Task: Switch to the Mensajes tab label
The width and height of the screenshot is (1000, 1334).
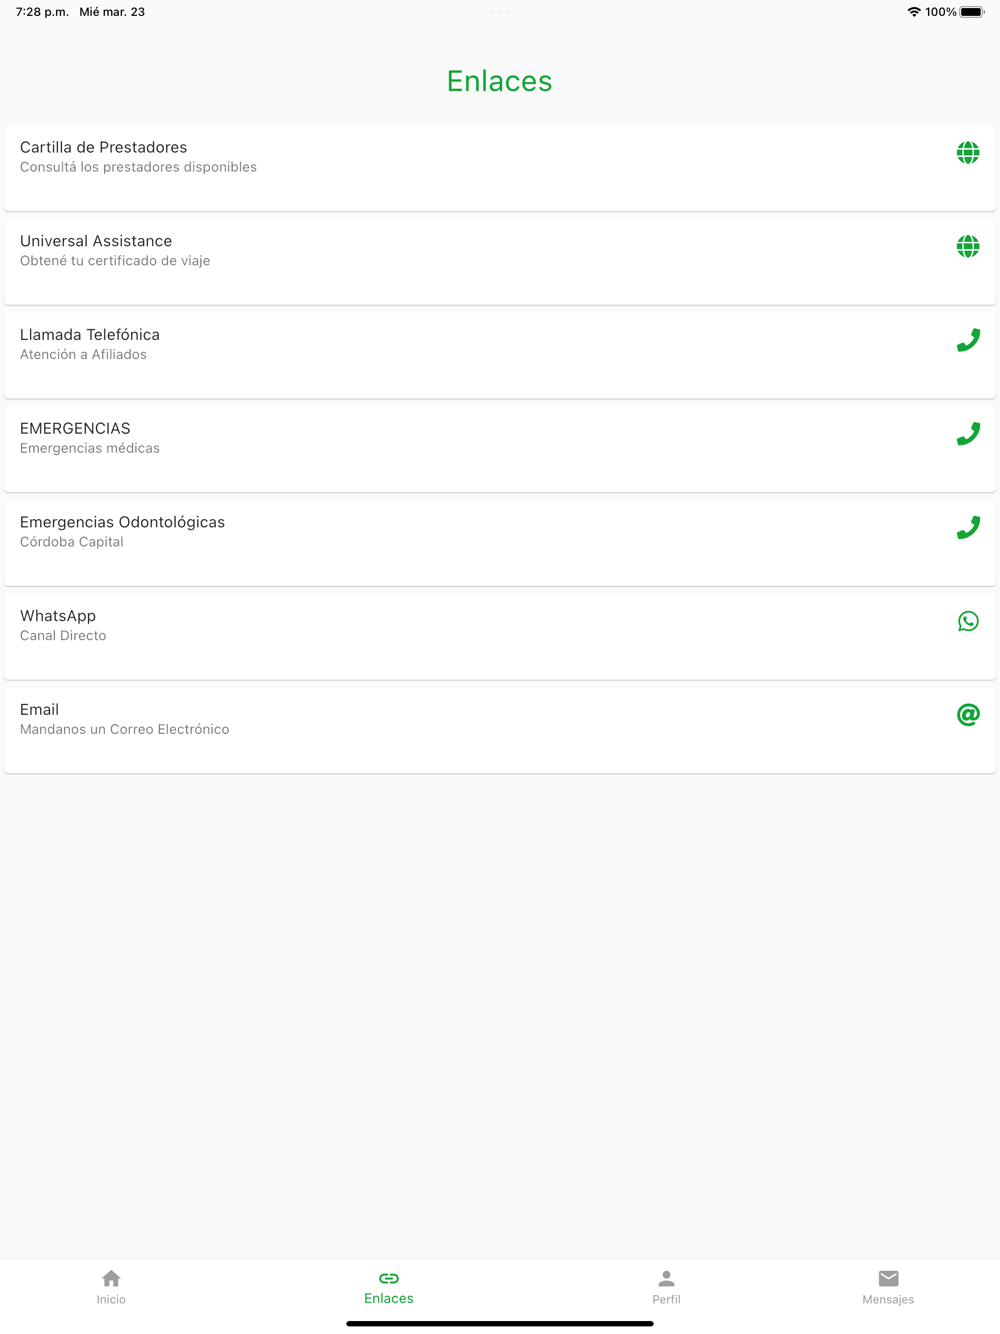Action: coord(888,1300)
